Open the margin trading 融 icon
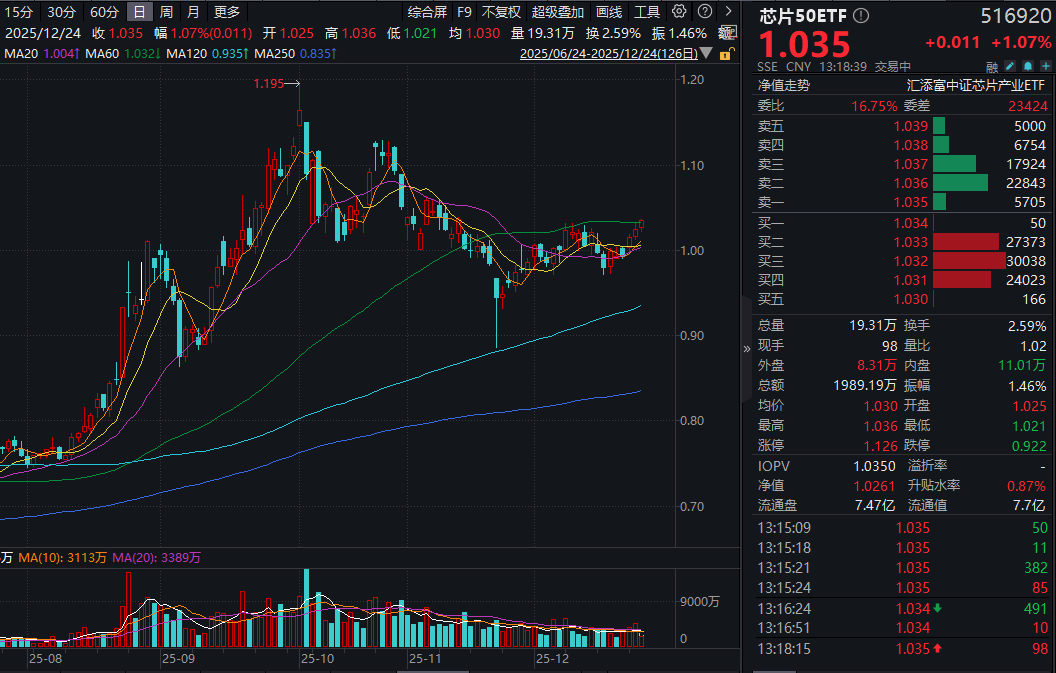The image size is (1056, 673). [x=993, y=65]
